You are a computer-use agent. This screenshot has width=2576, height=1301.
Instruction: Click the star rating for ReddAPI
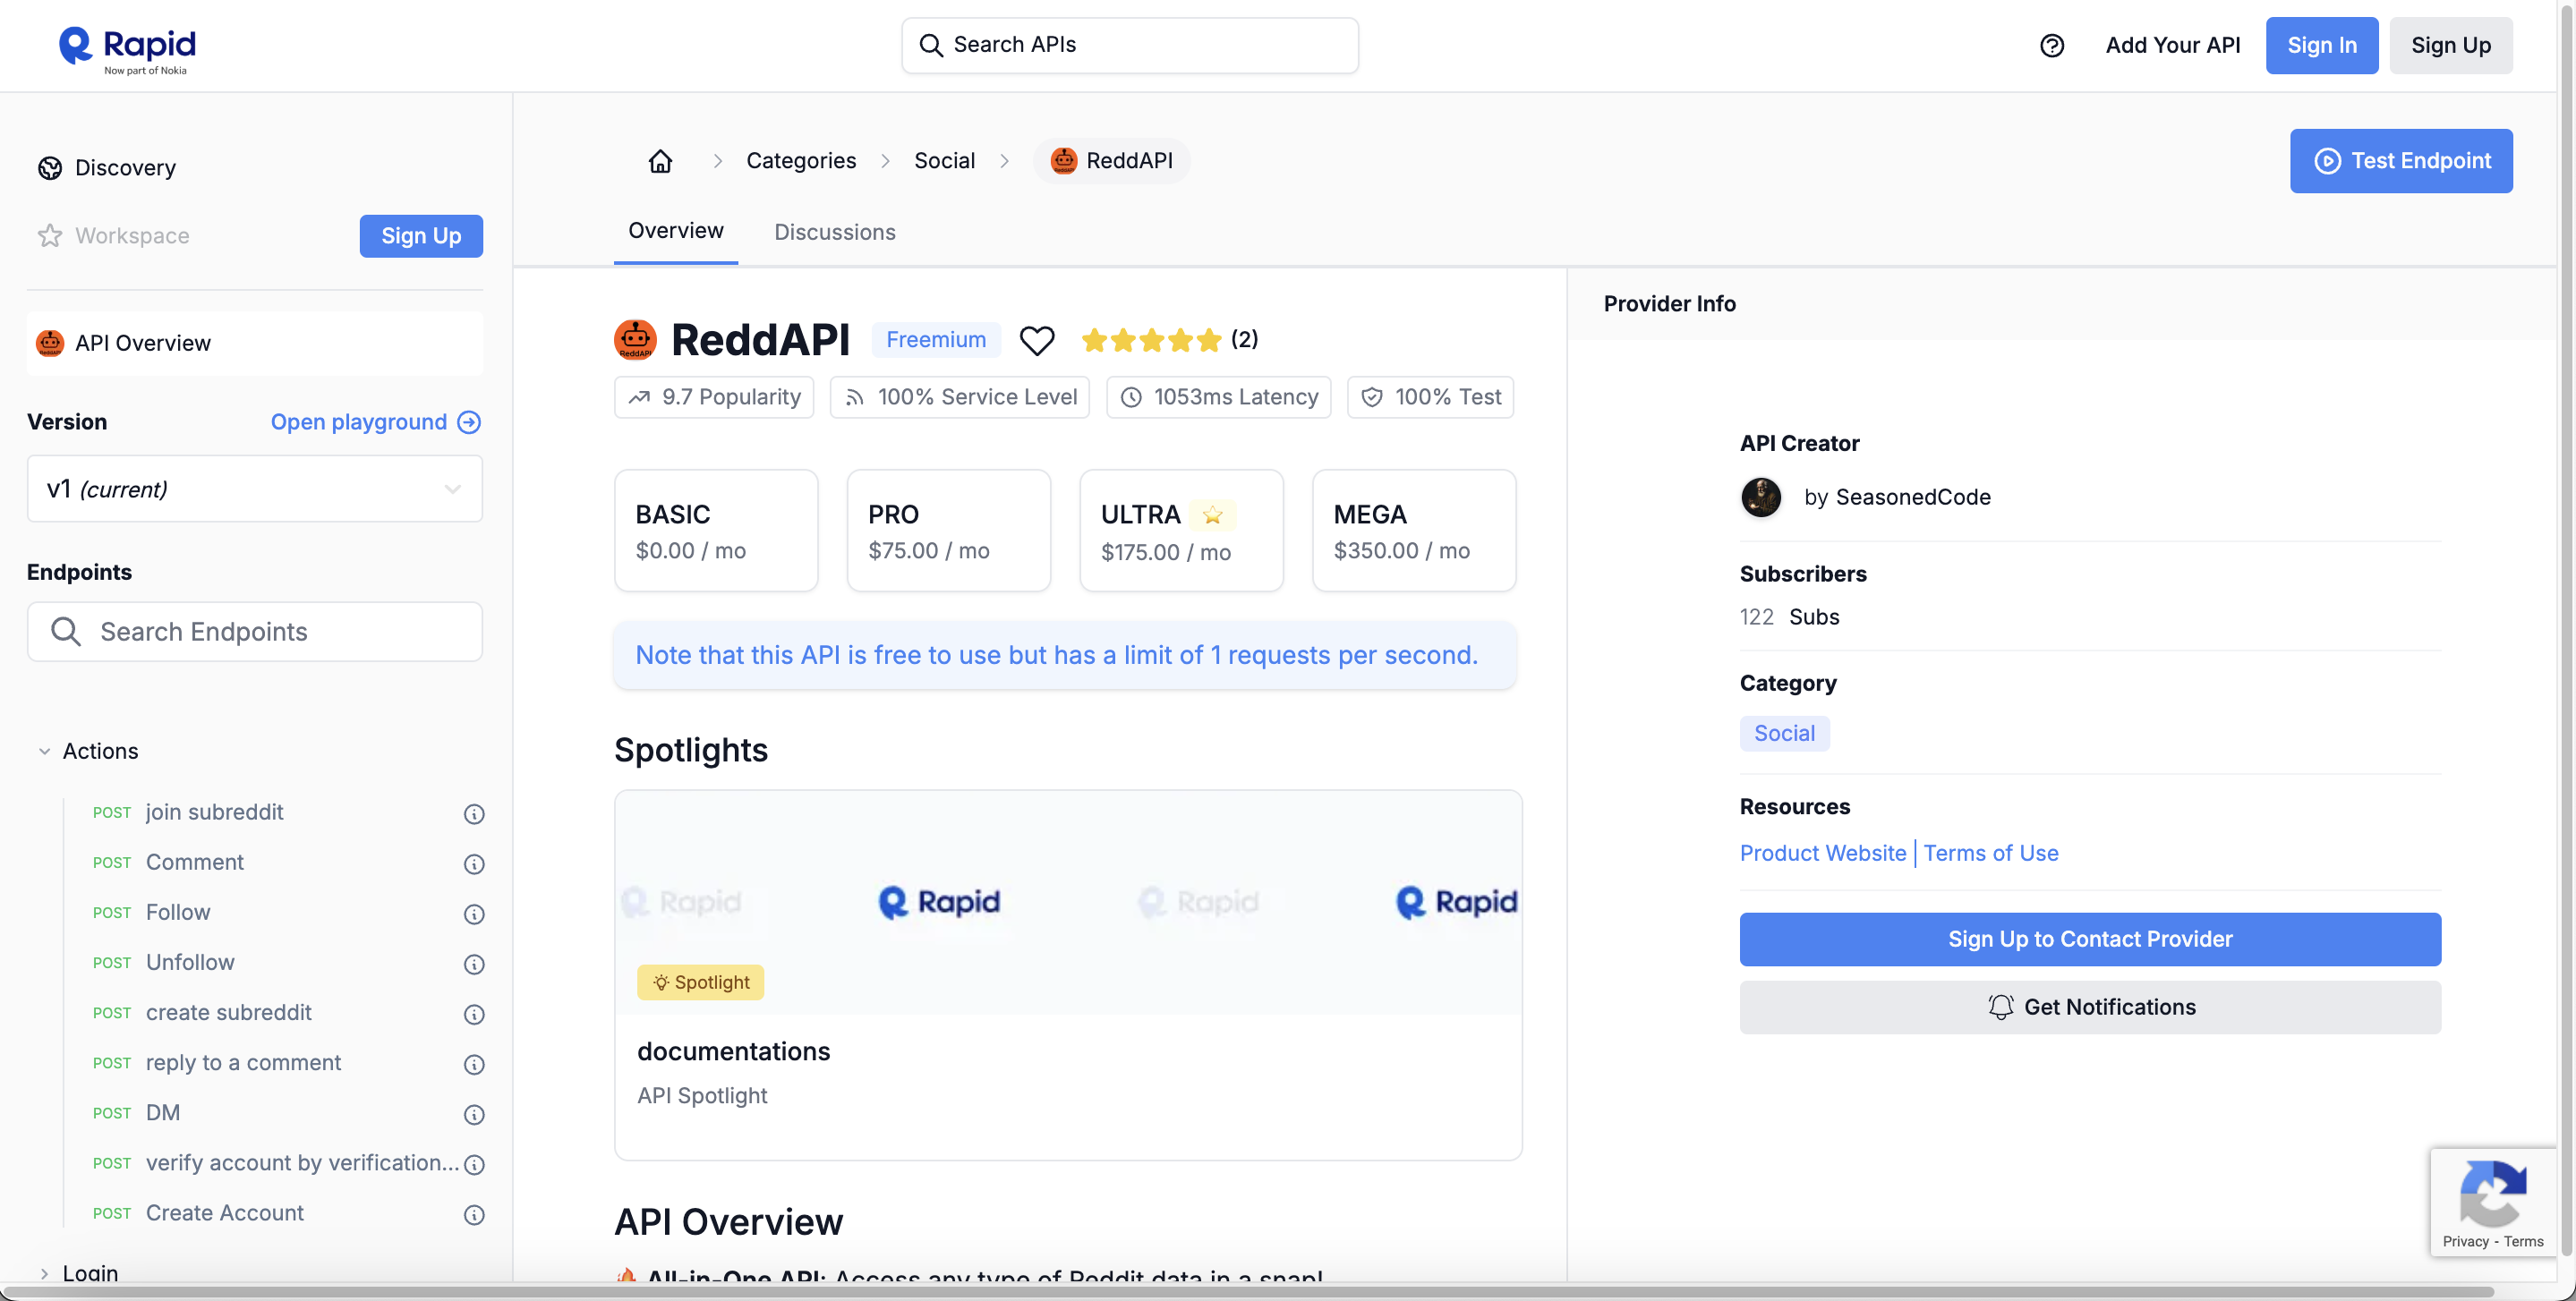[x=1151, y=340]
